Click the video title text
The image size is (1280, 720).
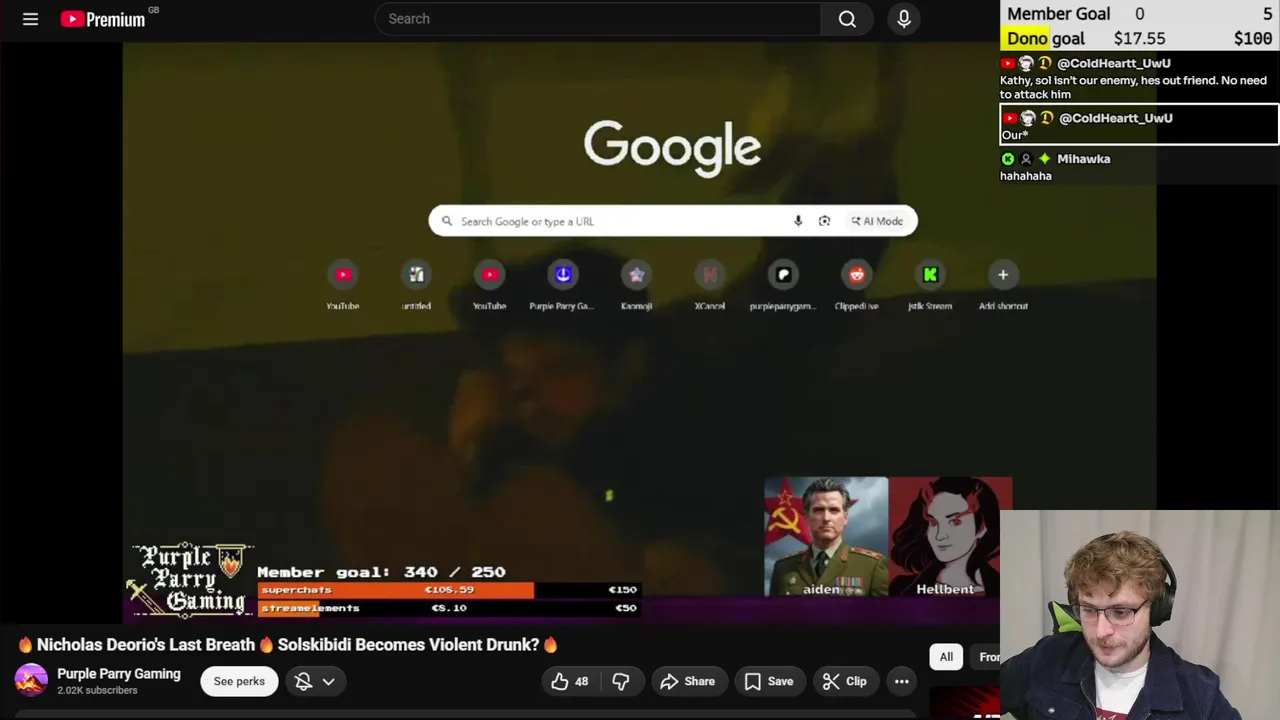tap(288, 645)
